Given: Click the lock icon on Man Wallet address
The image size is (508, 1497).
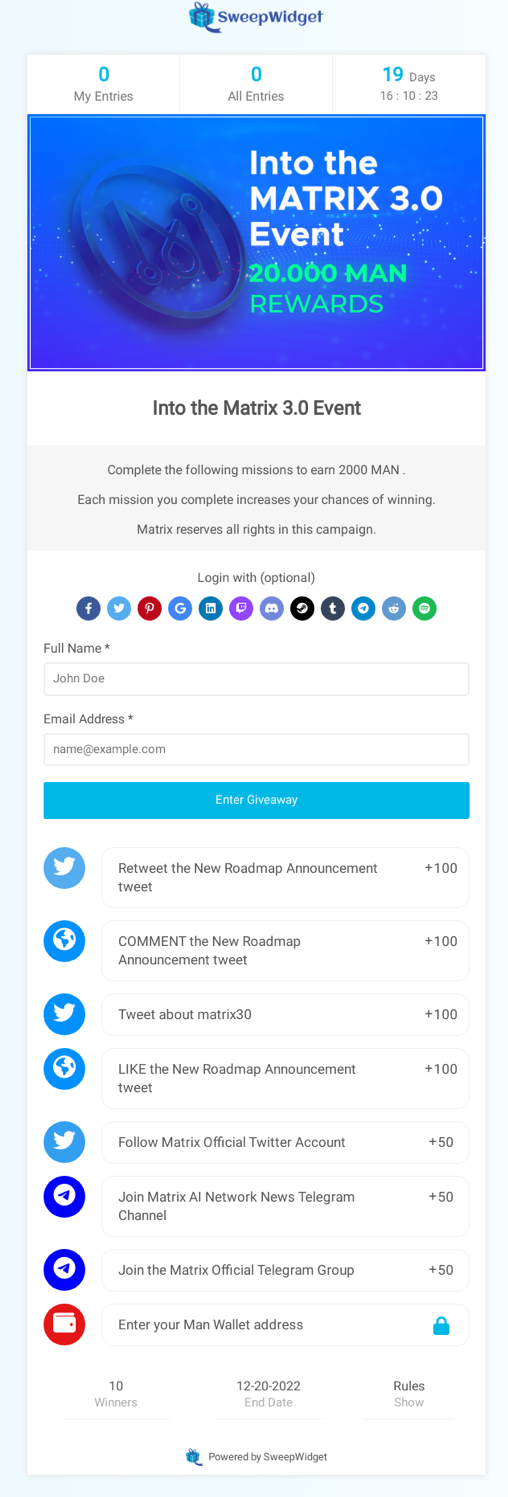Looking at the screenshot, I should [441, 1325].
